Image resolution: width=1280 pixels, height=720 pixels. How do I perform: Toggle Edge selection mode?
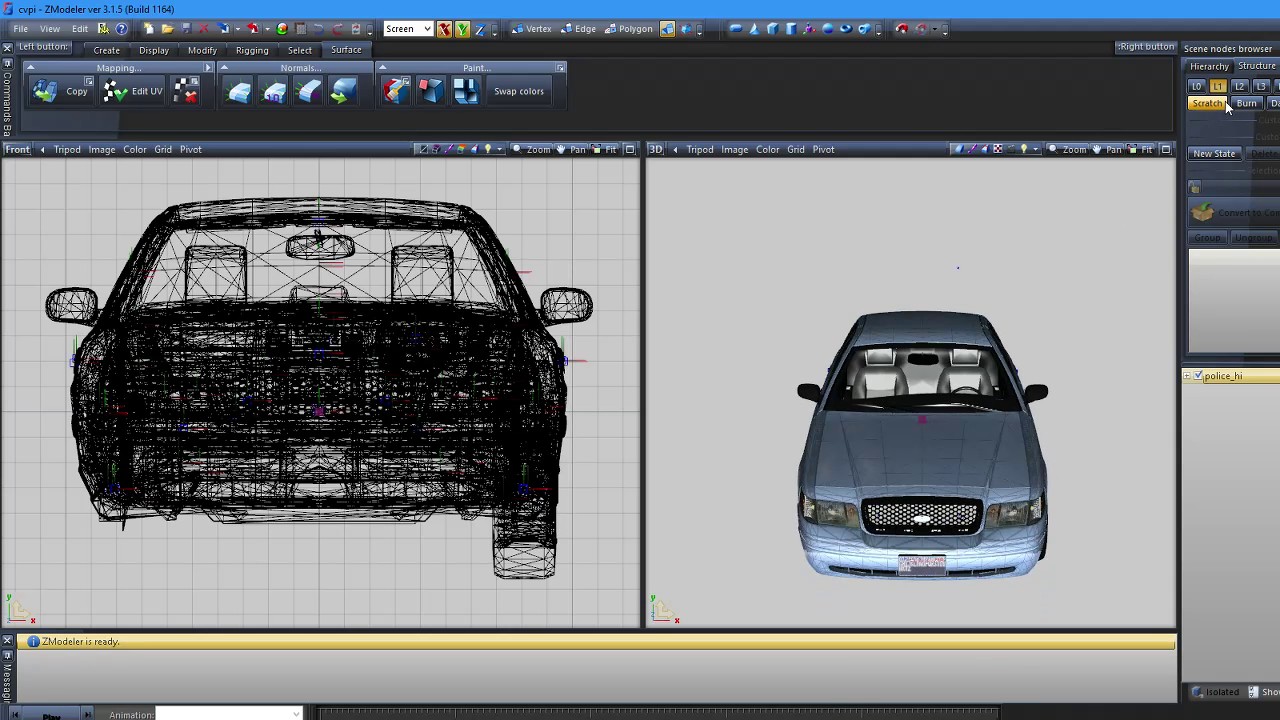tap(579, 29)
